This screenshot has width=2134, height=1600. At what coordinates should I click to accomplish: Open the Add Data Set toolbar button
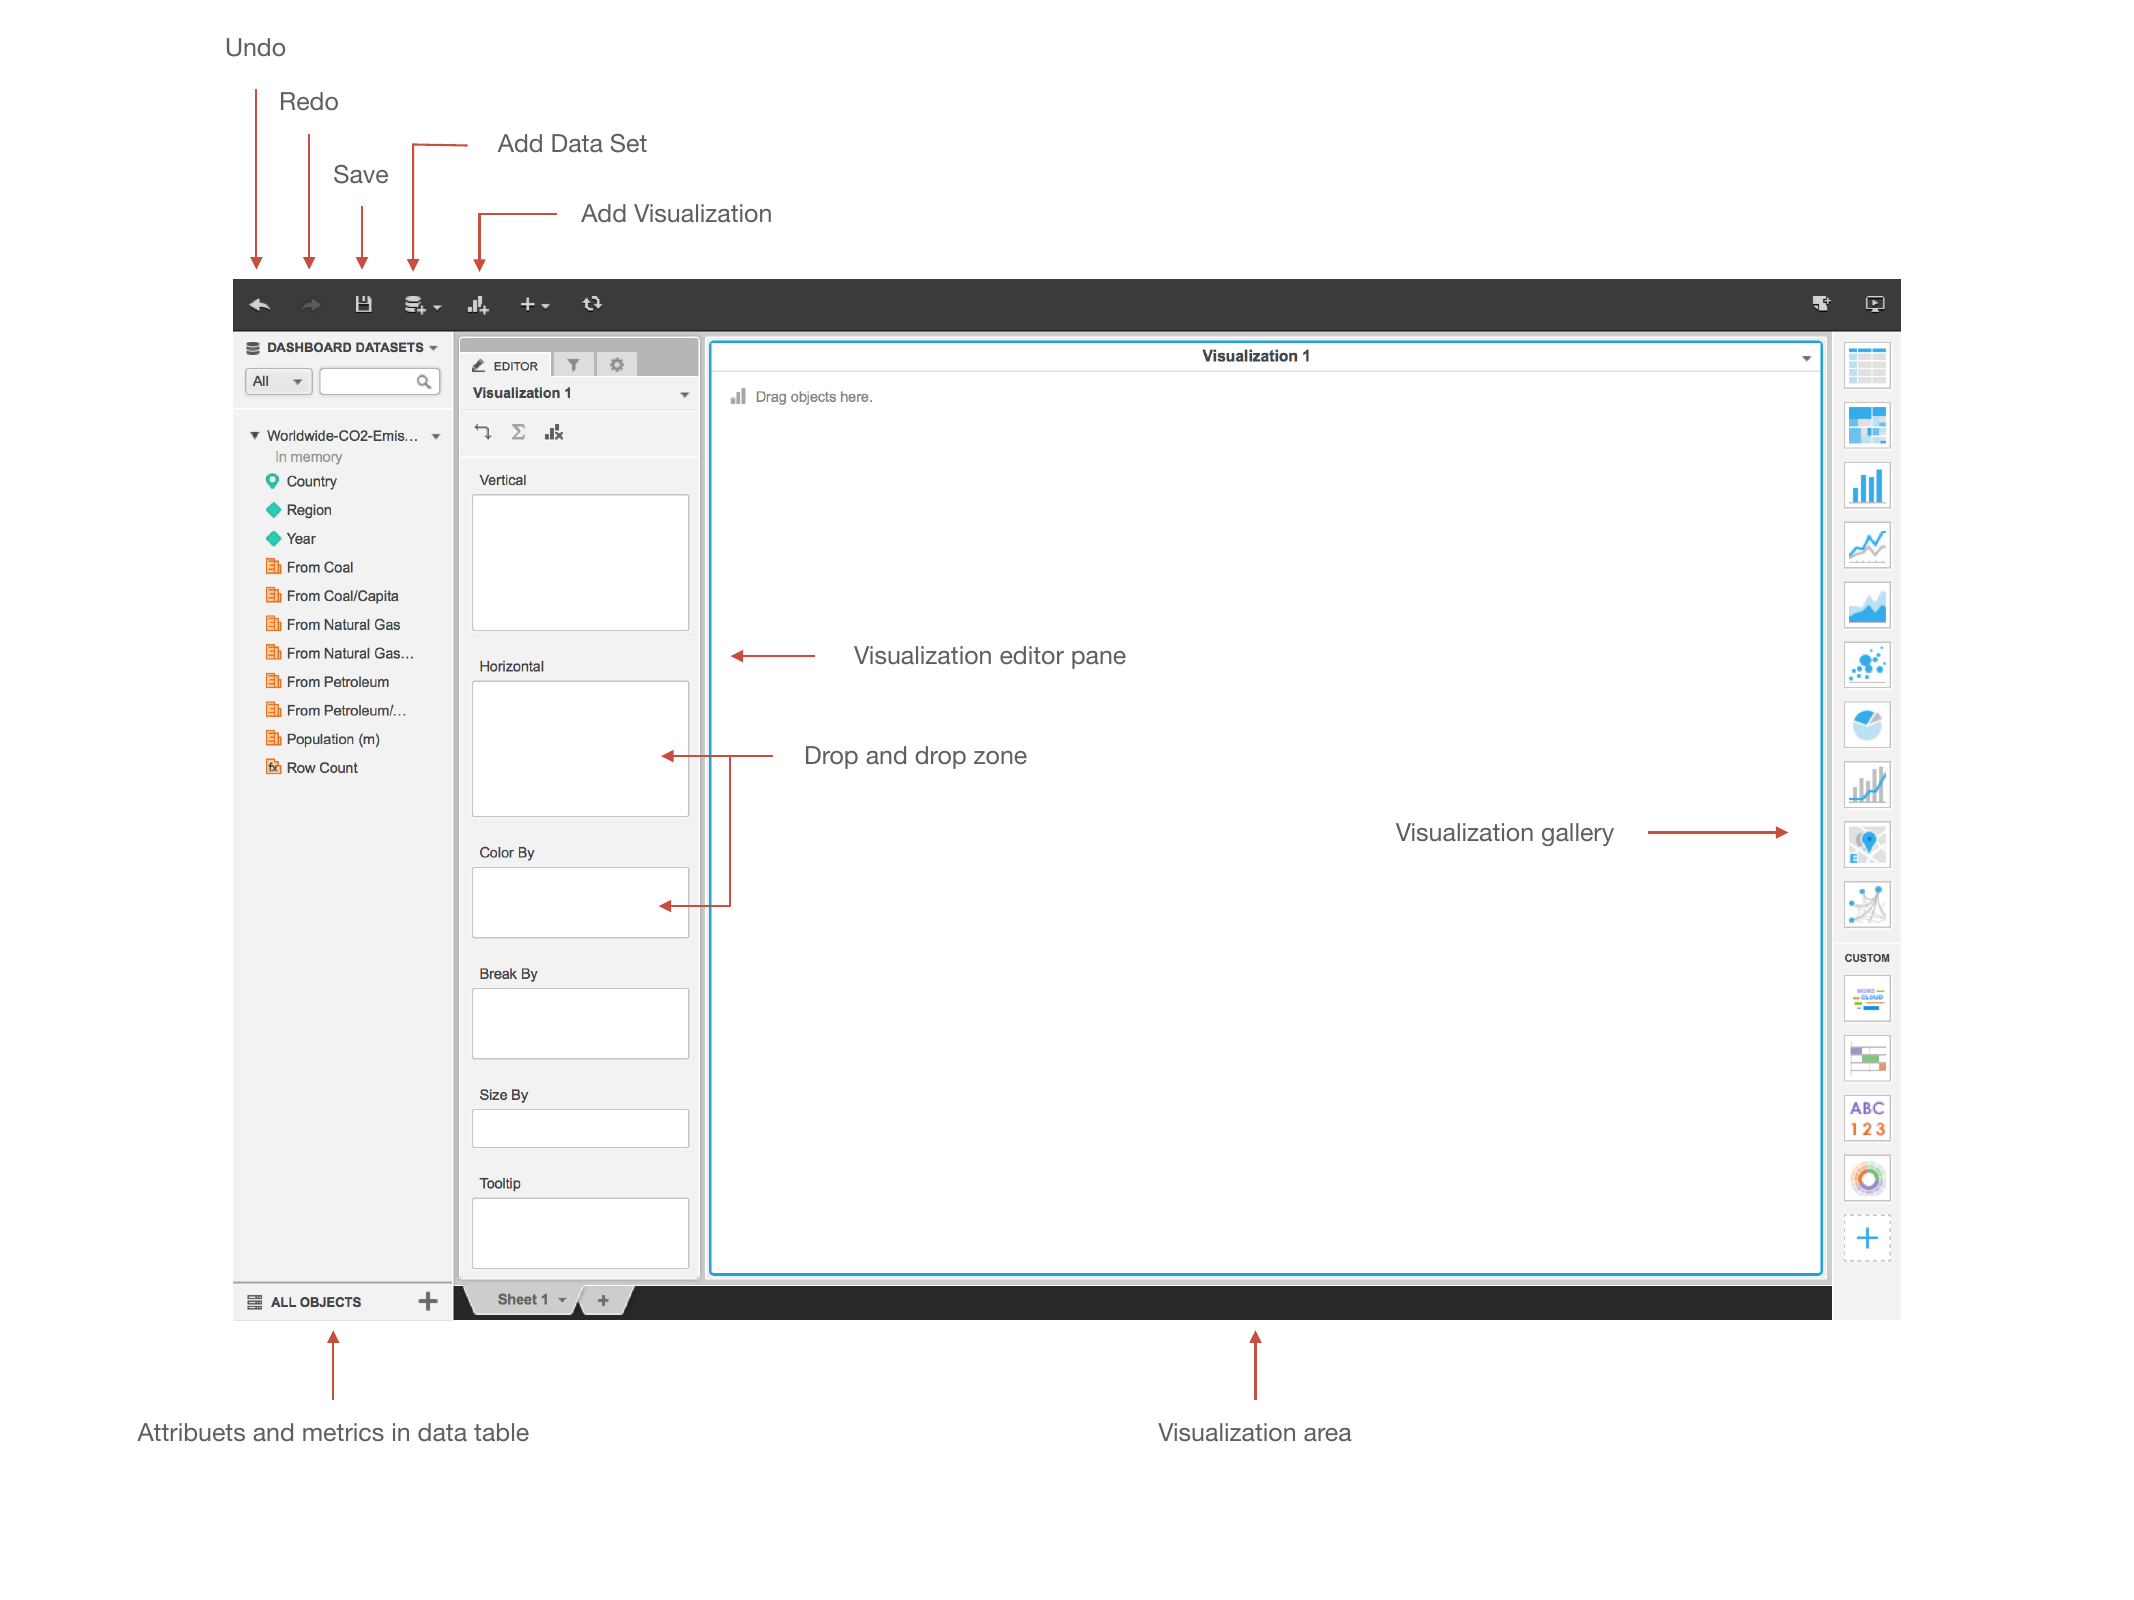pyautogui.click(x=421, y=305)
